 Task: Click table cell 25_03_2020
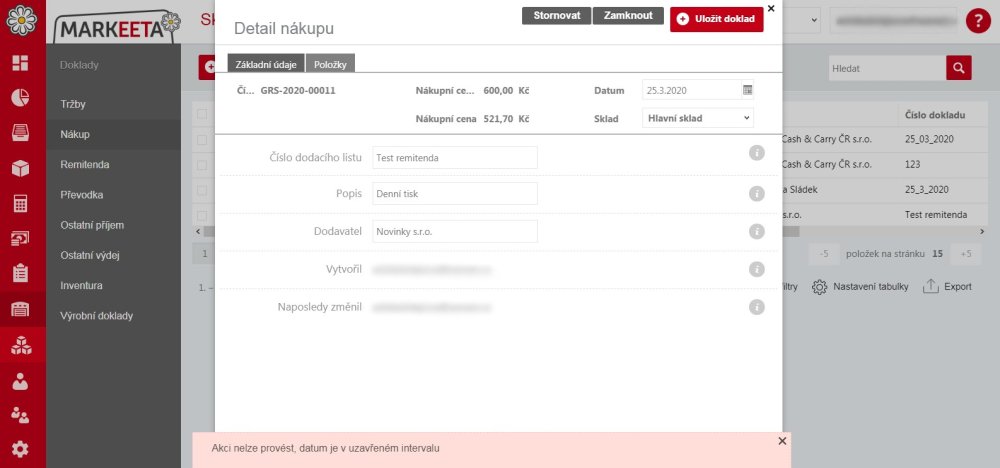929,139
